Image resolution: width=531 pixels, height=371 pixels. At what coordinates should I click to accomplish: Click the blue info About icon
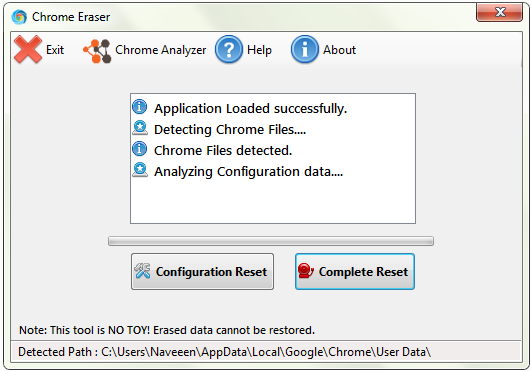[305, 49]
